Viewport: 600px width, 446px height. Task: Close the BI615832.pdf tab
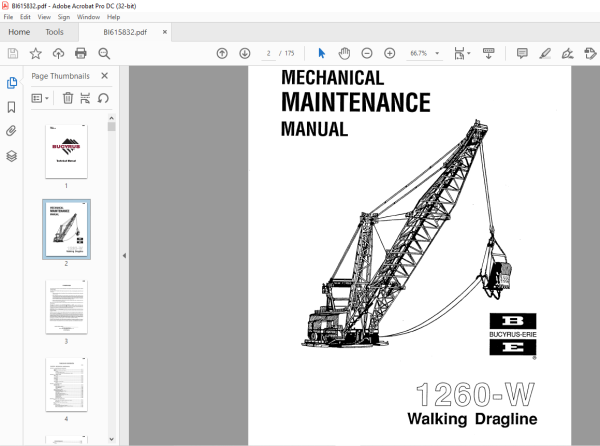pyautogui.click(x=165, y=32)
